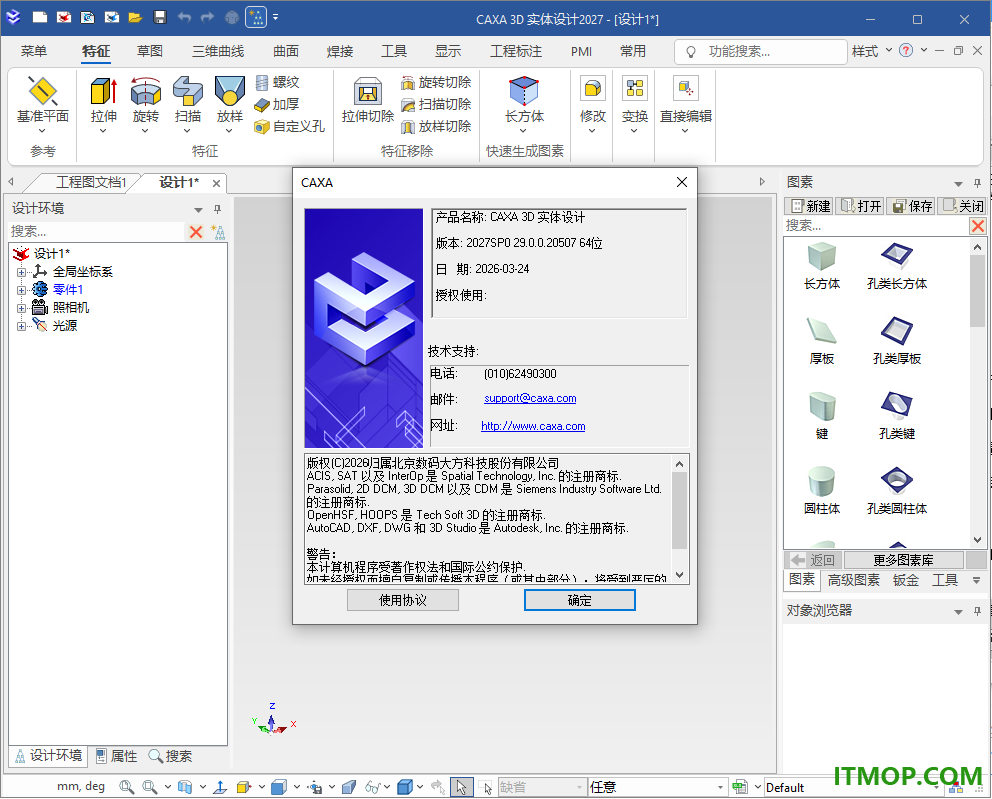Image resolution: width=992 pixels, height=799 pixels.
Task: Click the 使用协议 button
Action: click(x=403, y=600)
